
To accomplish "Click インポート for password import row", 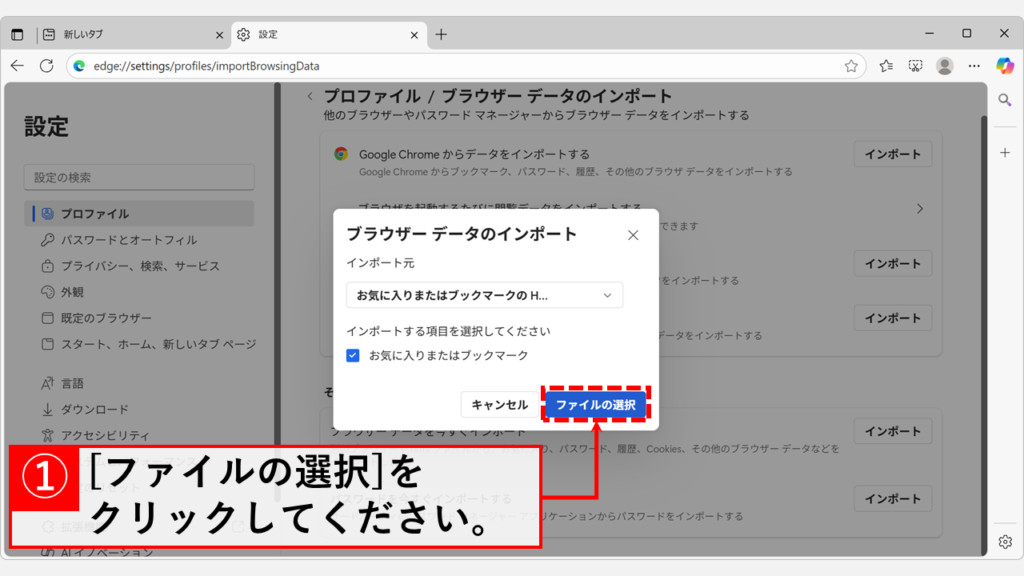I will point(893,499).
